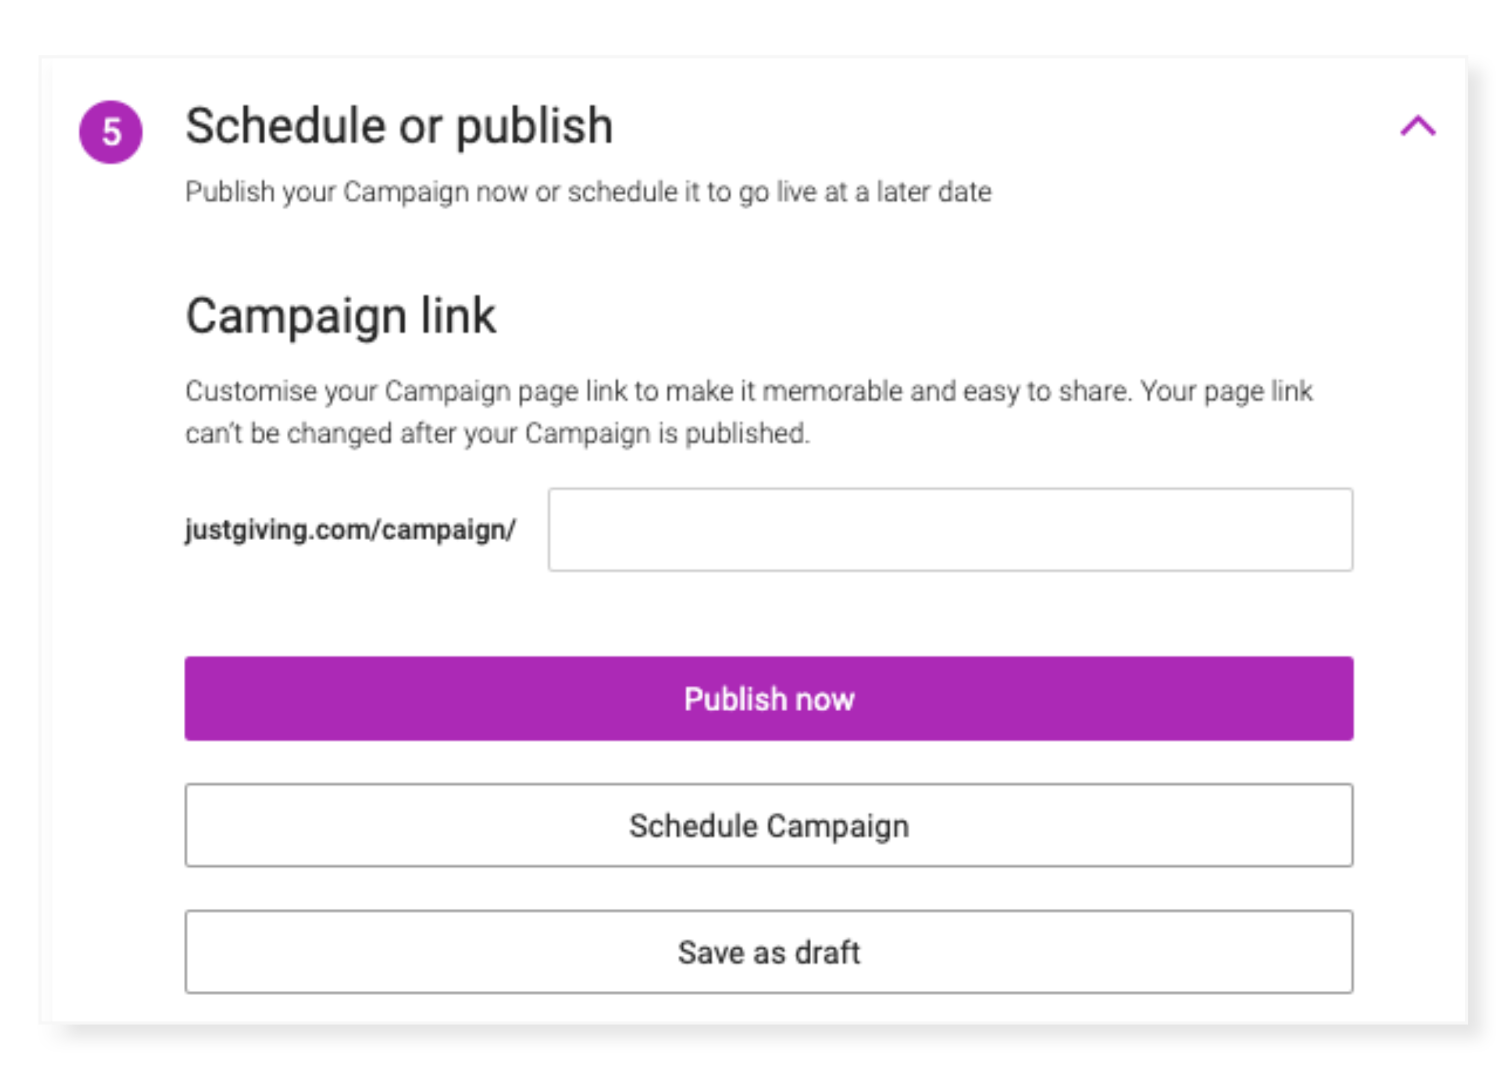Click the justgiving.com/campaign/ prefix label

click(x=350, y=529)
